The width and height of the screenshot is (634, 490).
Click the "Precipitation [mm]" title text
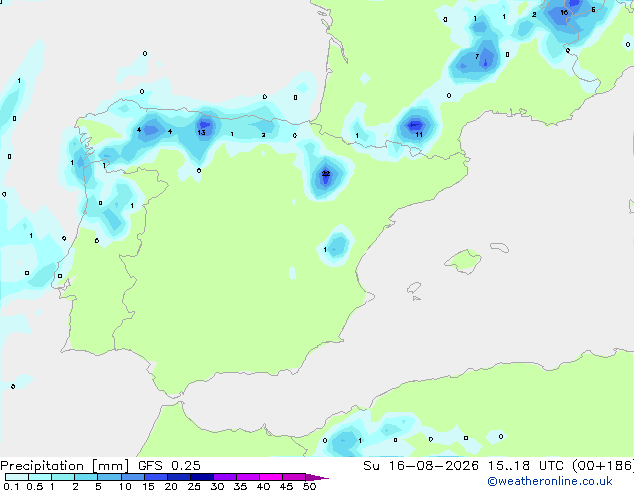[64, 466]
